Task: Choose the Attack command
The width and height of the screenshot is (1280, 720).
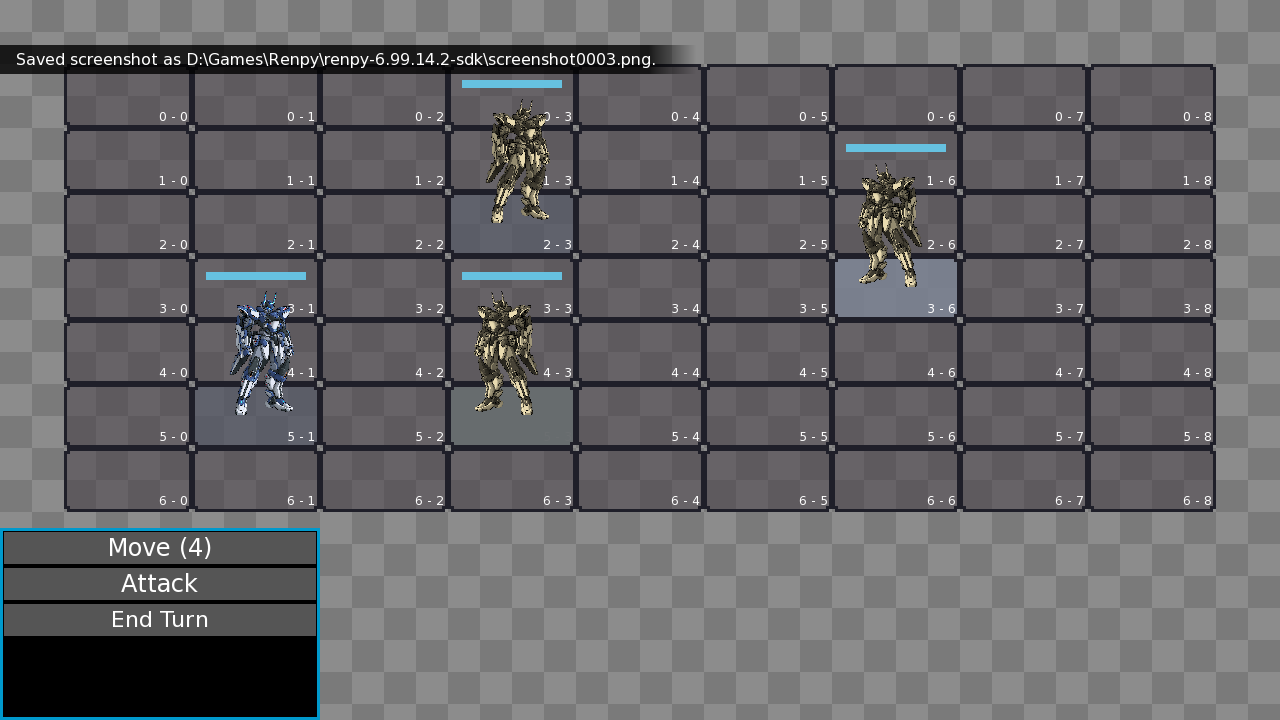Action: pyautogui.click(x=160, y=584)
